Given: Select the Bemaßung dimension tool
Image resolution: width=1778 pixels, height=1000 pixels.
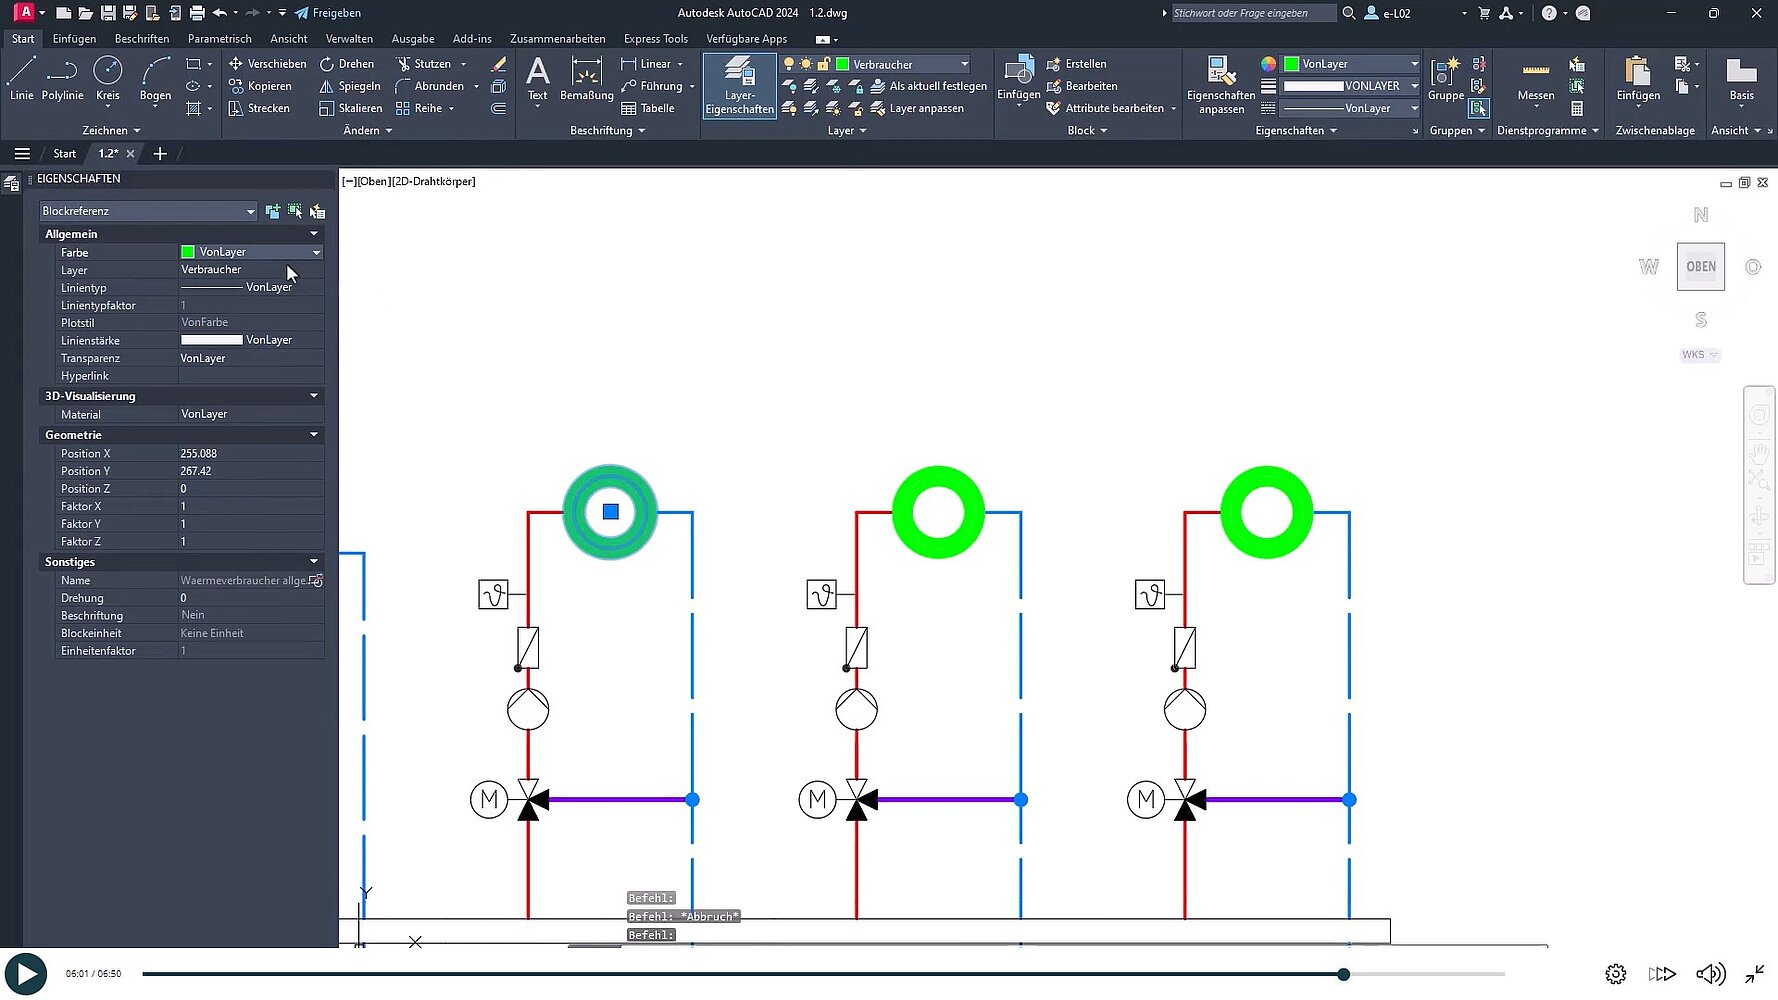Looking at the screenshot, I should click(x=586, y=79).
